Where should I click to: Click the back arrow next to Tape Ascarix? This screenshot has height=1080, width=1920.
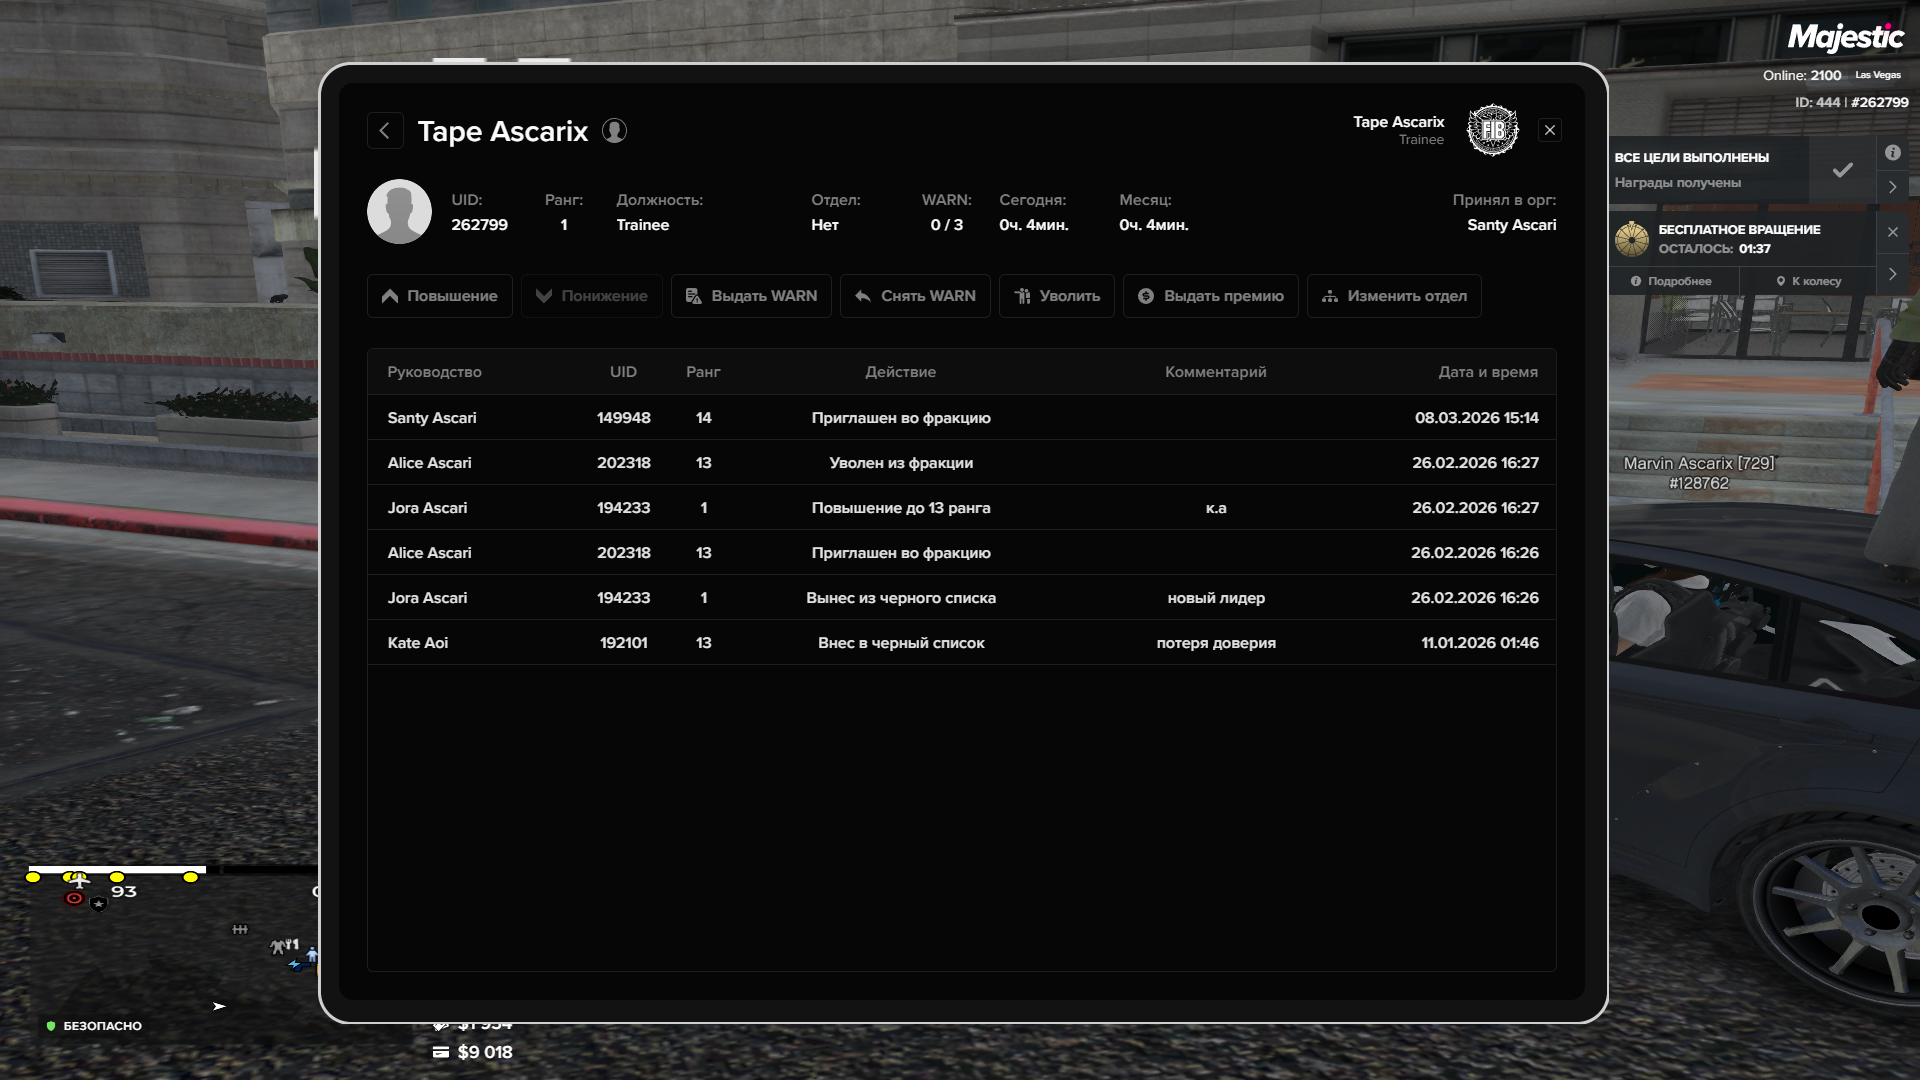click(x=385, y=131)
